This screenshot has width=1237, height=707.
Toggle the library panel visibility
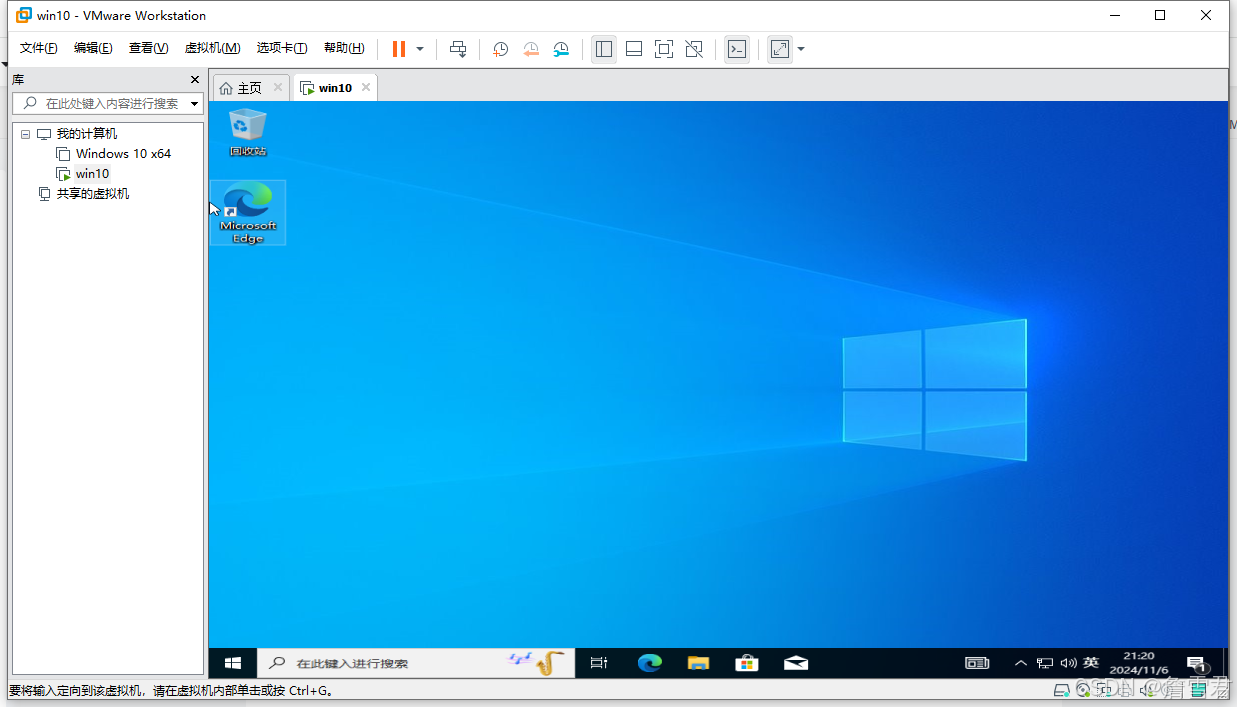click(x=604, y=48)
